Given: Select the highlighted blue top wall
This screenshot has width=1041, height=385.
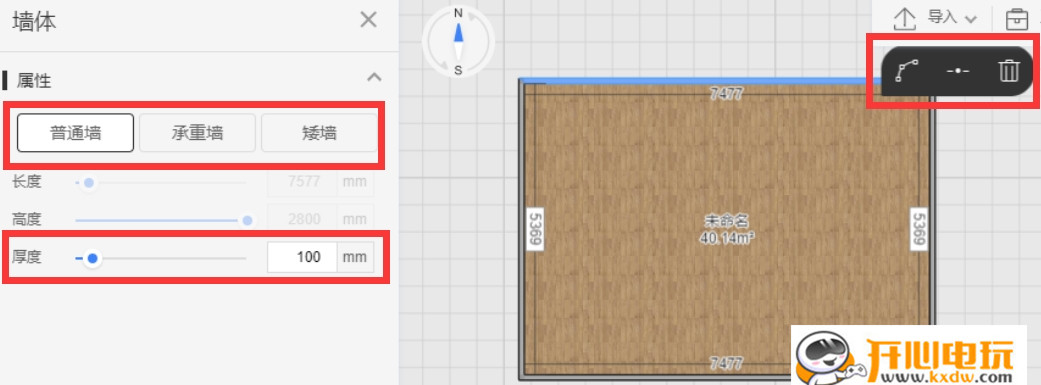Looking at the screenshot, I should tap(726, 80).
